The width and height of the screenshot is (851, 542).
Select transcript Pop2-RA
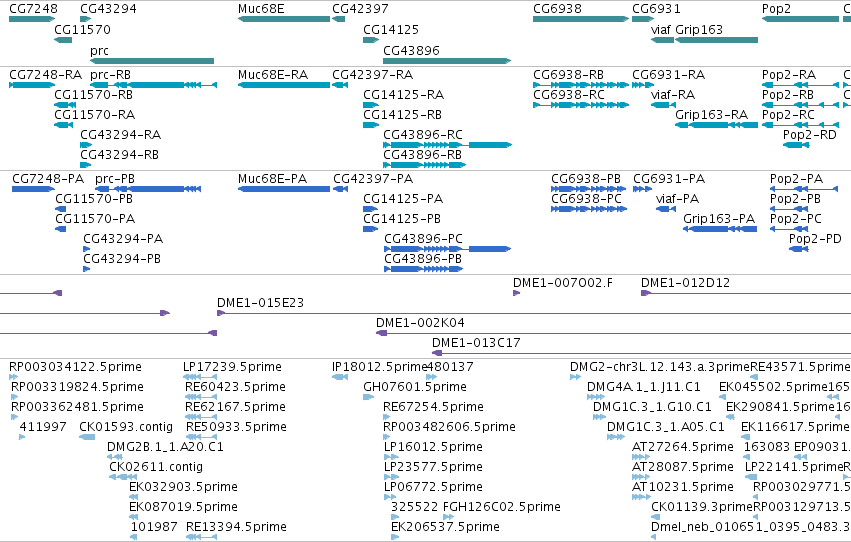point(801,85)
